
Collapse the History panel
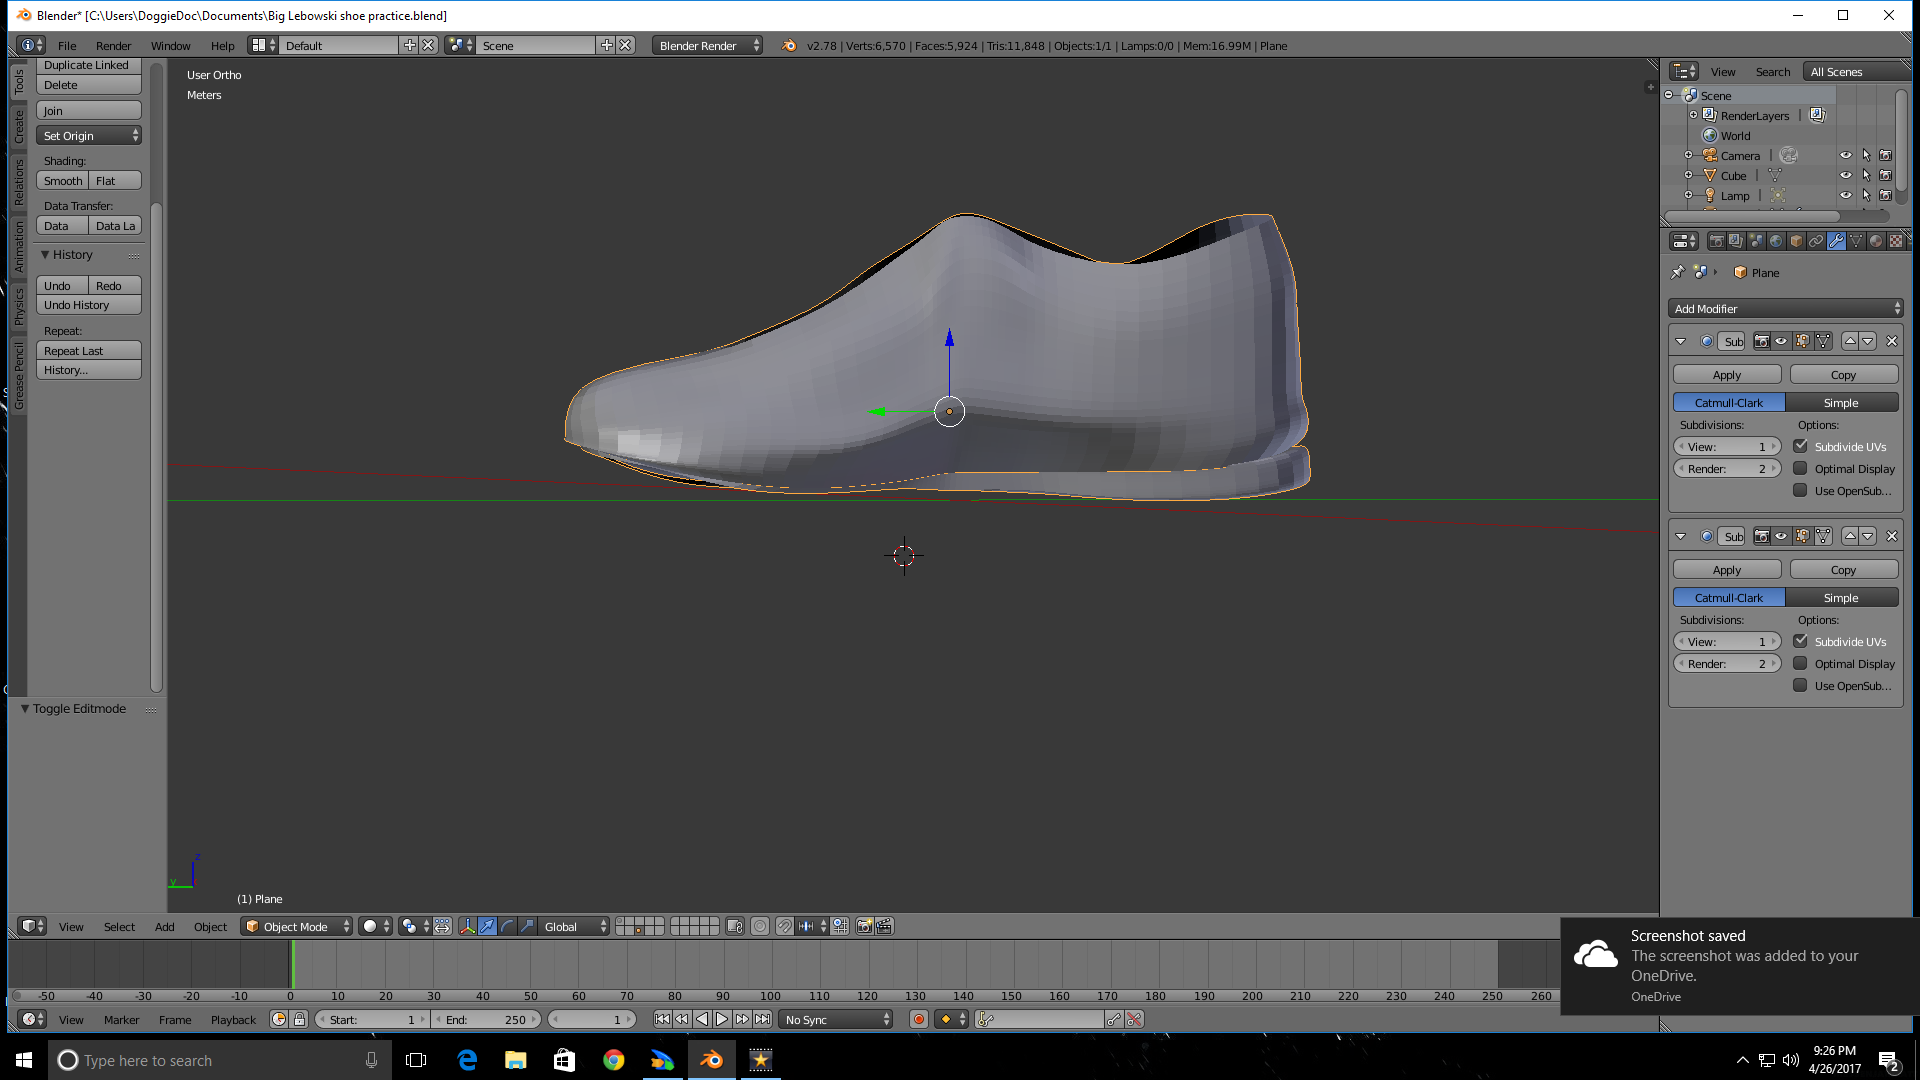pos(45,255)
